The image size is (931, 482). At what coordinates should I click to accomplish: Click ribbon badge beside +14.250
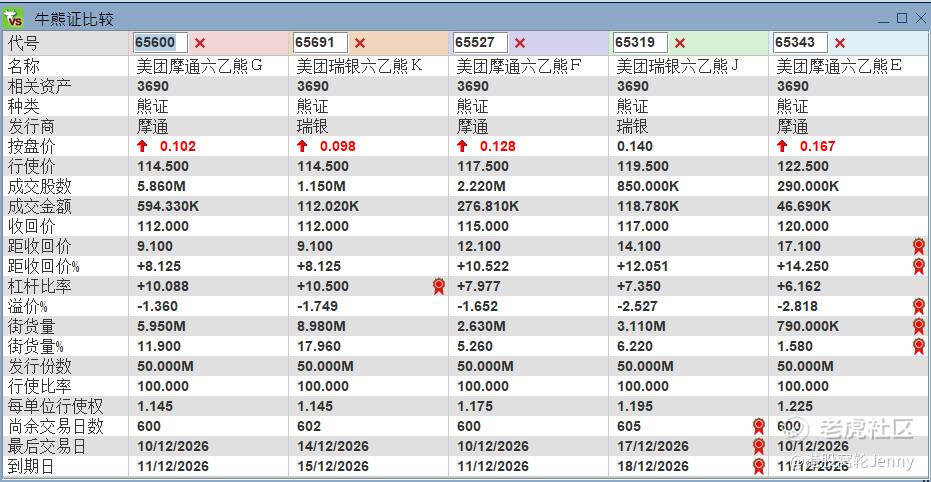point(919,267)
